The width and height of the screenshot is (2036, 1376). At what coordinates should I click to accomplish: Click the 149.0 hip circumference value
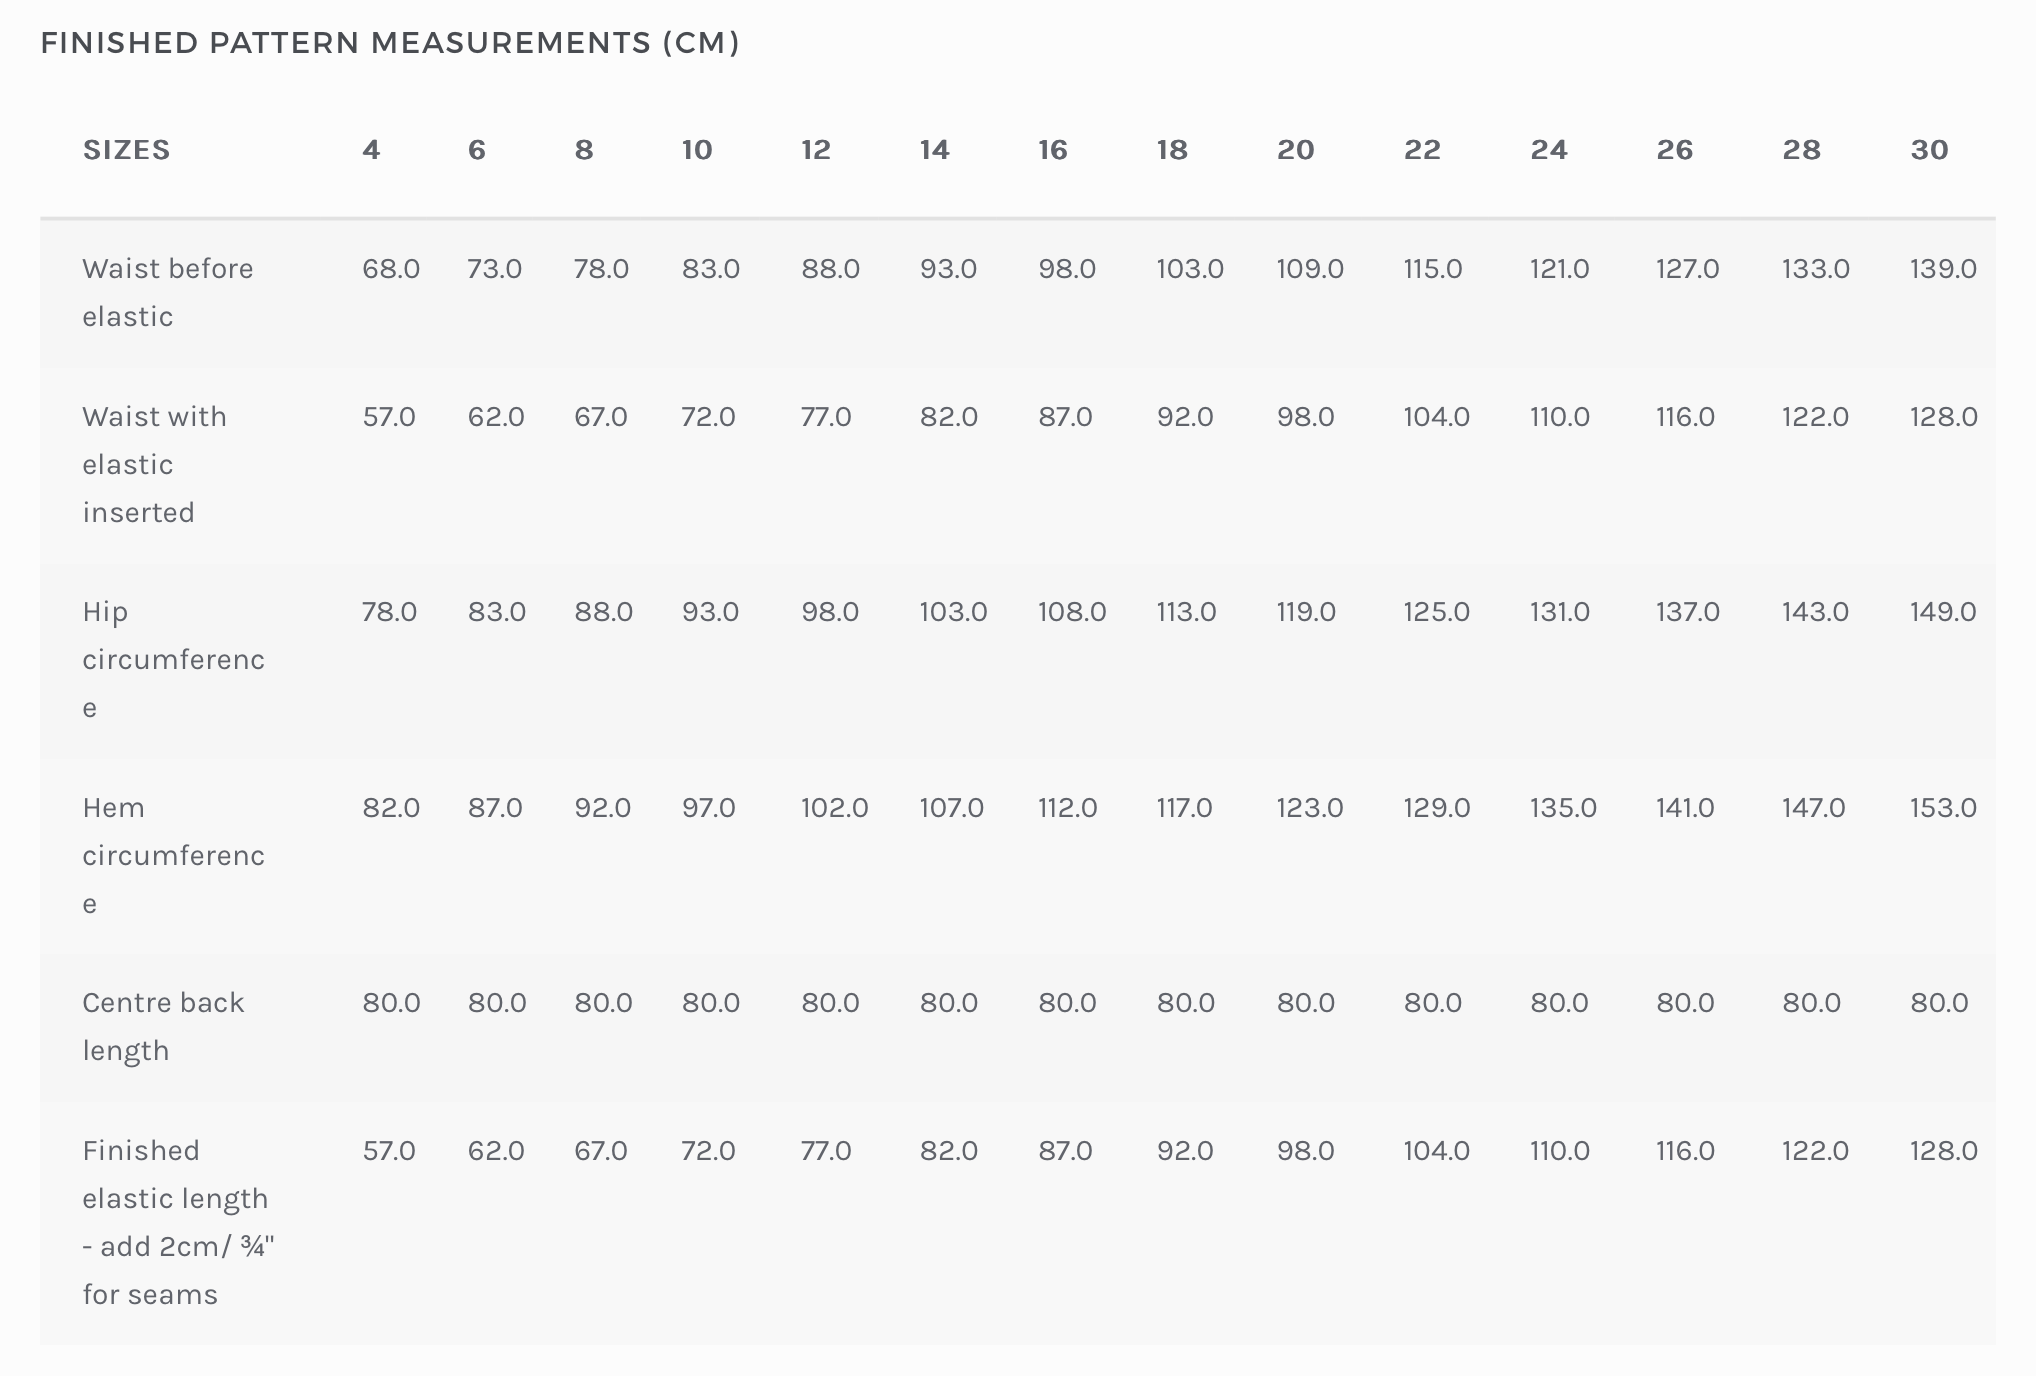1943,612
